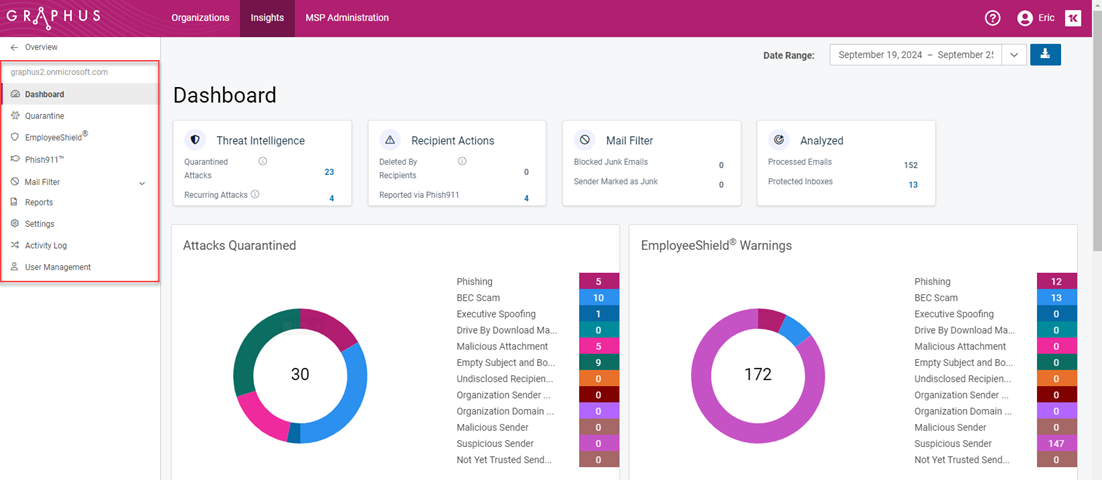Image resolution: width=1102 pixels, height=480 pixels.
Task: Click the Activity Log shuffle icon
Action: click(x=15, y=245)
